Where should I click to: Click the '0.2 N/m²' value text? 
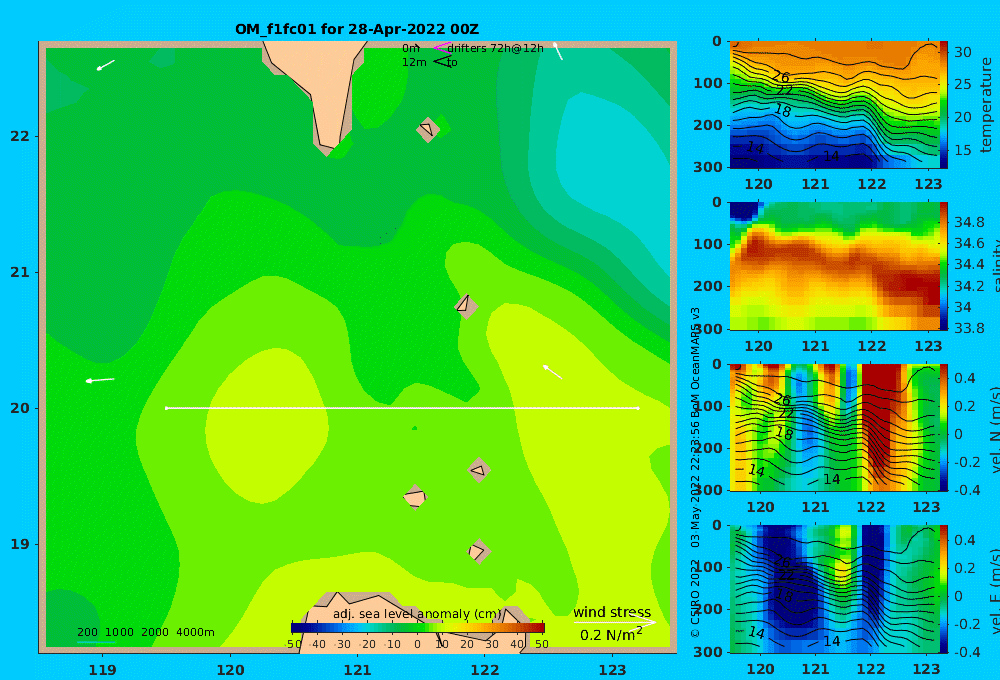(x=611, y=635)
